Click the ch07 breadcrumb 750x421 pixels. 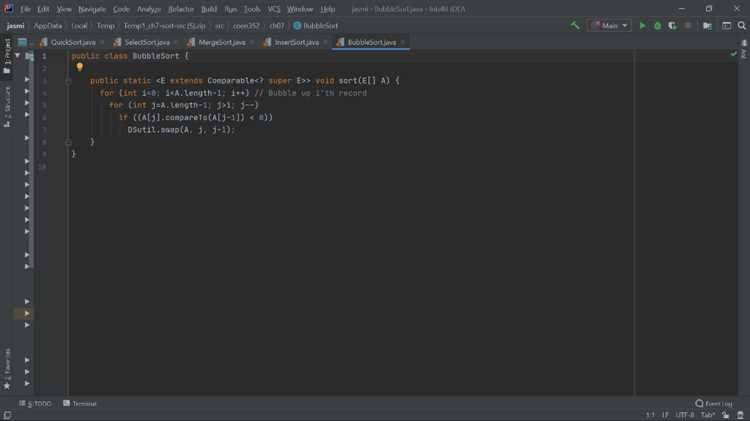point(276,26)
